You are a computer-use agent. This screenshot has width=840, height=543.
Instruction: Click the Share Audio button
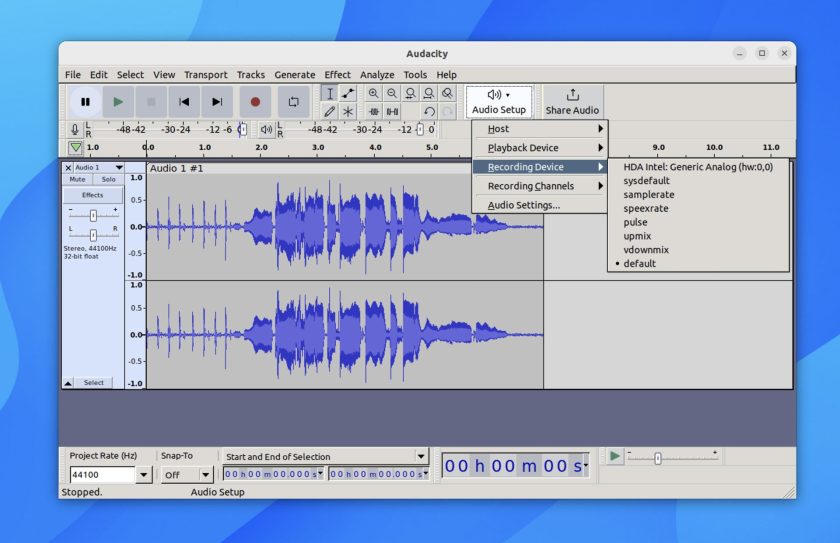tap(572, 101)
